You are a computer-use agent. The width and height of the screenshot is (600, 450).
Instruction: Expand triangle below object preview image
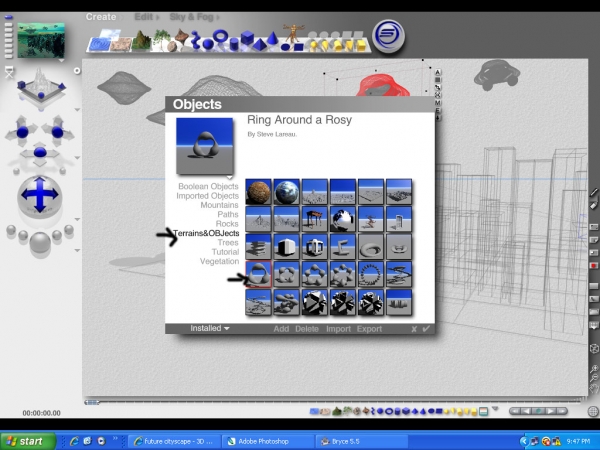point(229,177)
